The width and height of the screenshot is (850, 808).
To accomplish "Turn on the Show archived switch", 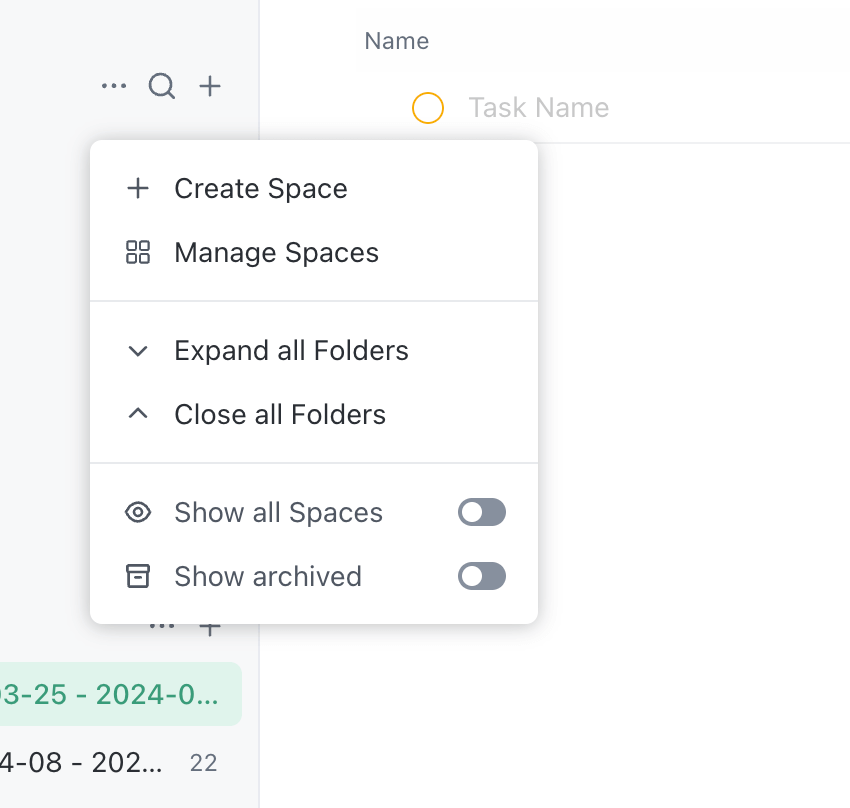I will tap(482, 576).
